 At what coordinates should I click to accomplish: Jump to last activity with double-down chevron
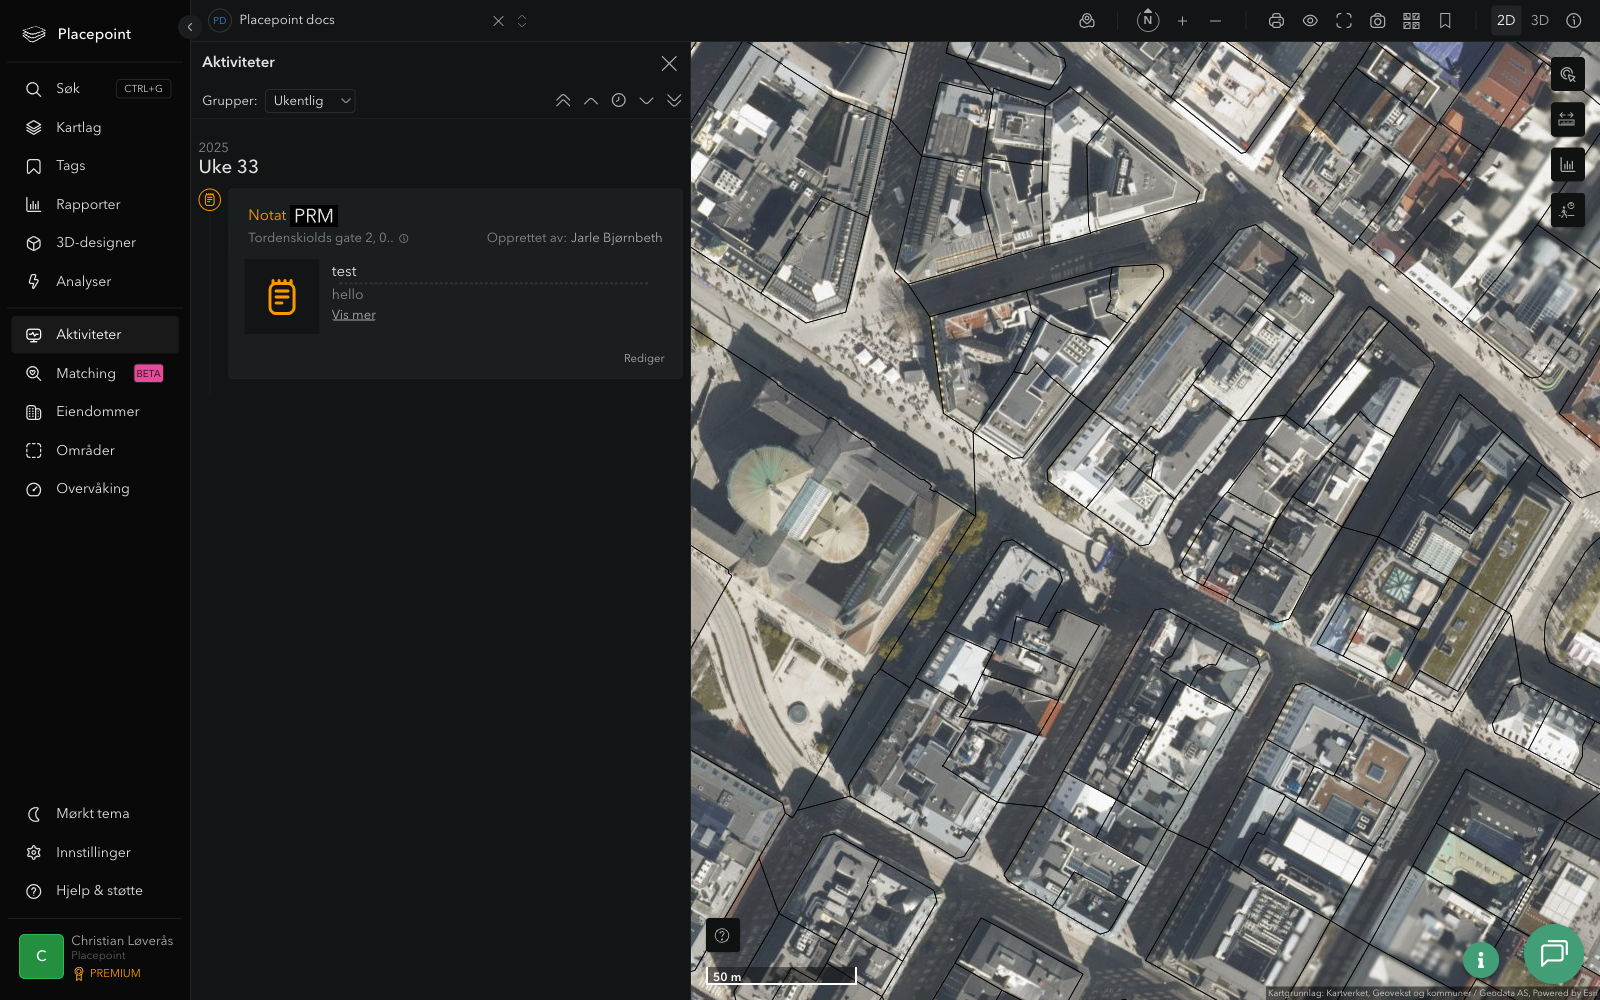click(x=674, y=101)
